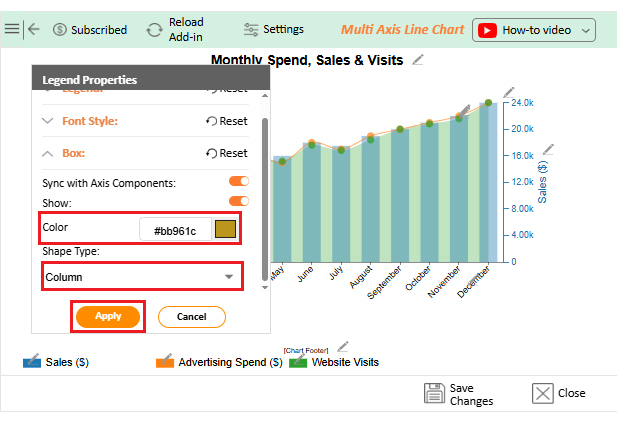Open the hamburger menu icon
The width and height of the screenshot is (617, 422).
[x=12, y=29]
